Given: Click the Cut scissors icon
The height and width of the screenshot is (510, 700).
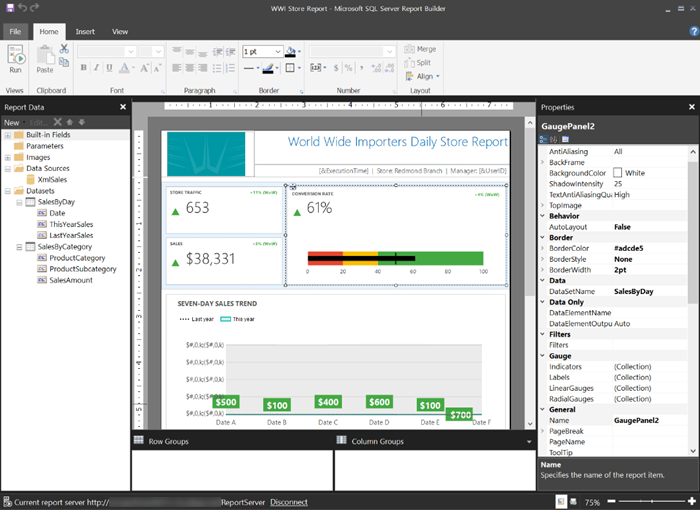Looking at the screenshot, I should tap(65, 48).
